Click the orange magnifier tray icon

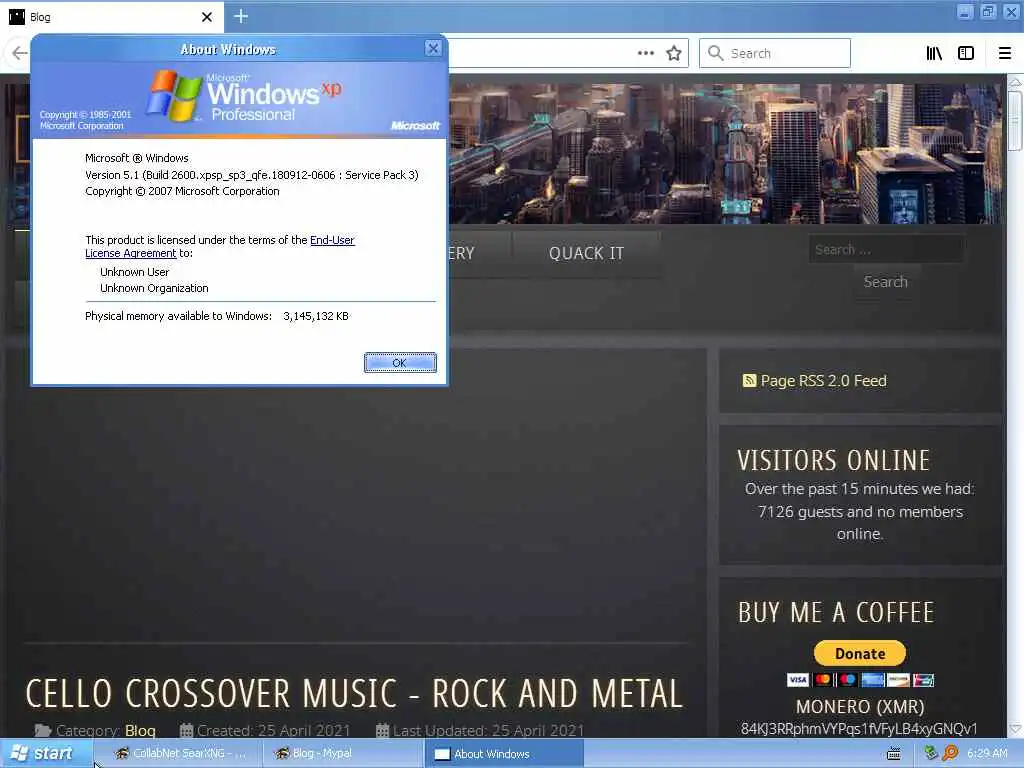(951, 753)
